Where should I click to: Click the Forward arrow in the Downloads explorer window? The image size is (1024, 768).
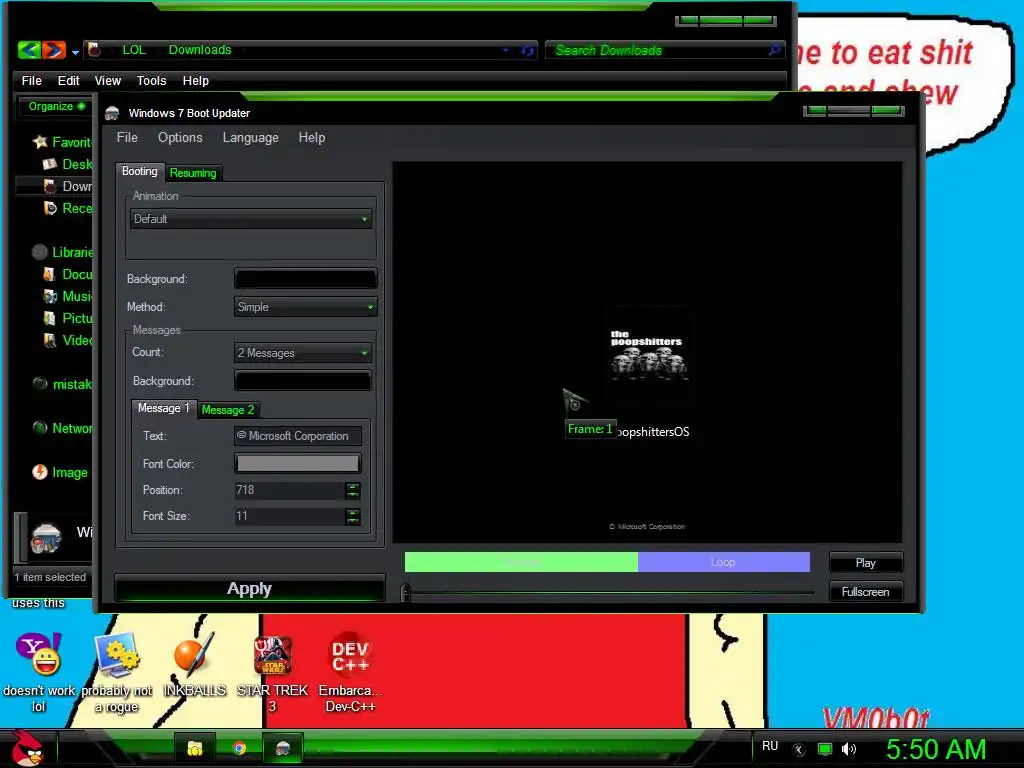[54, 50]
